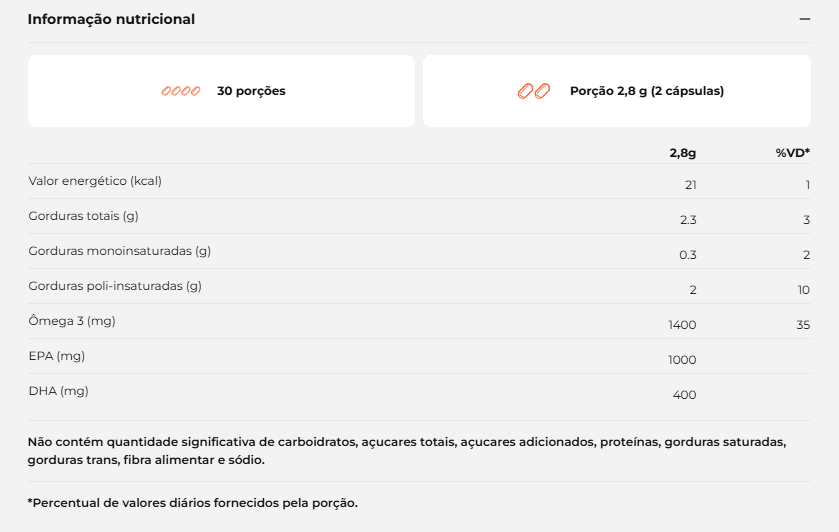Select the DHA (mg) row label

pyautogui.click(x=58, y=391)
